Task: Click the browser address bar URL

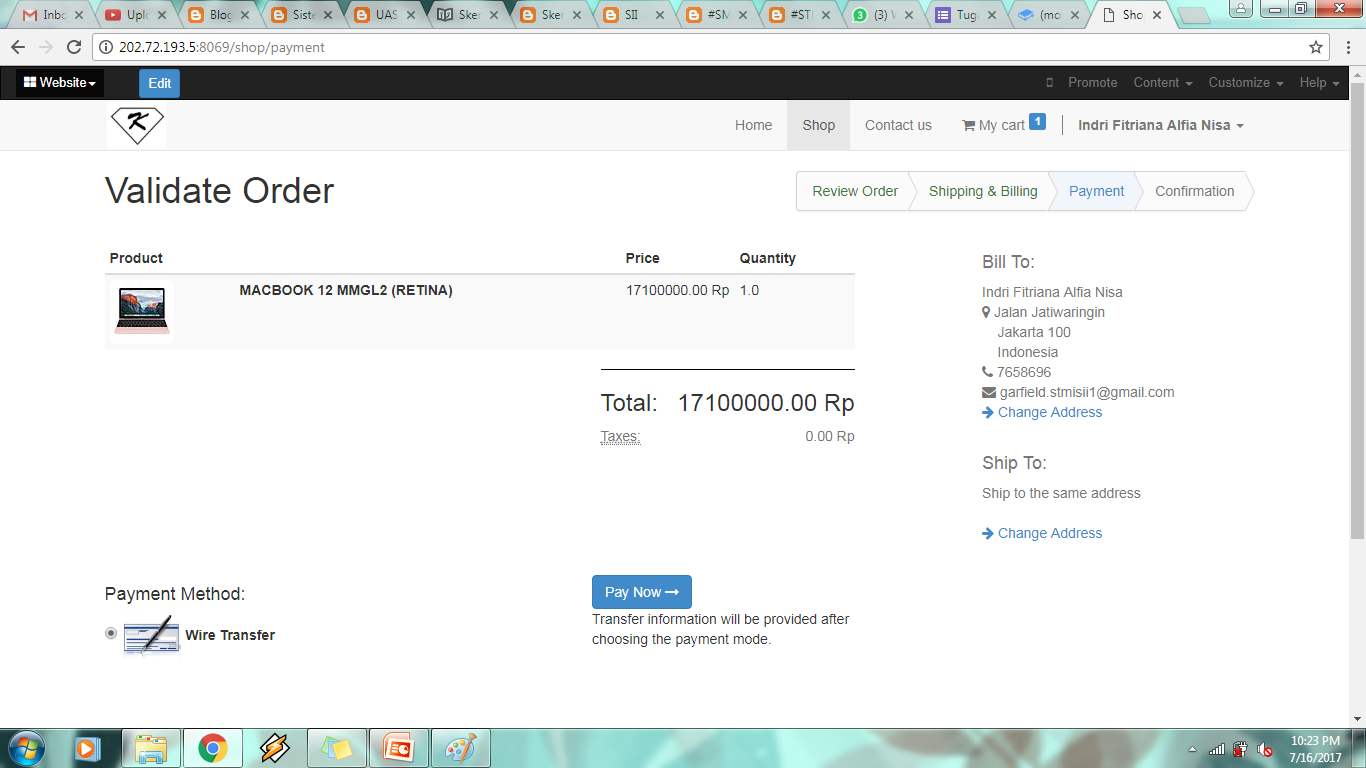Action: coord(222,47)
